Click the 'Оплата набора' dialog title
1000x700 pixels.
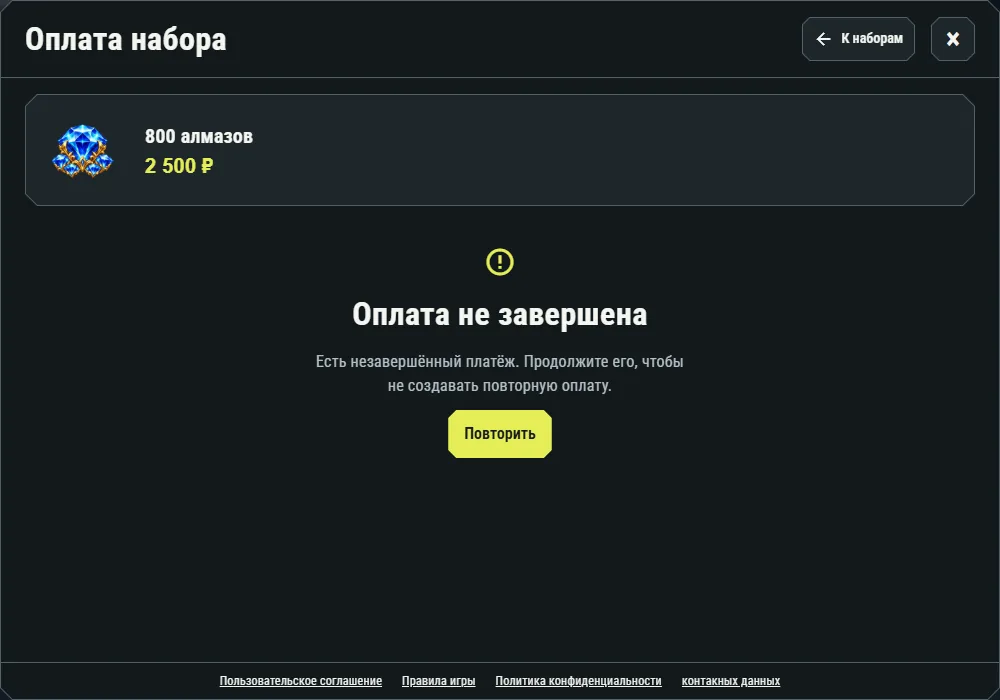(126, 40)
